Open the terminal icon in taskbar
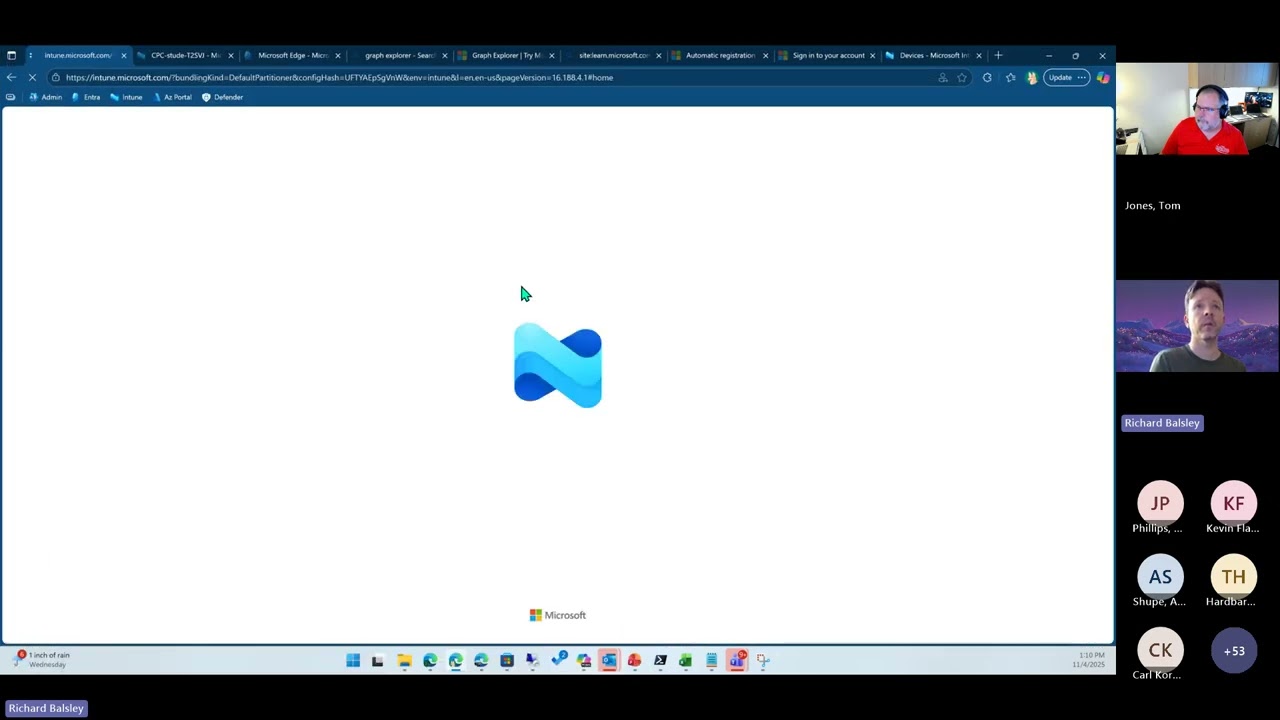Image resolution: width=1280 pixels, height=720 pixels. [x=660, y=660]
